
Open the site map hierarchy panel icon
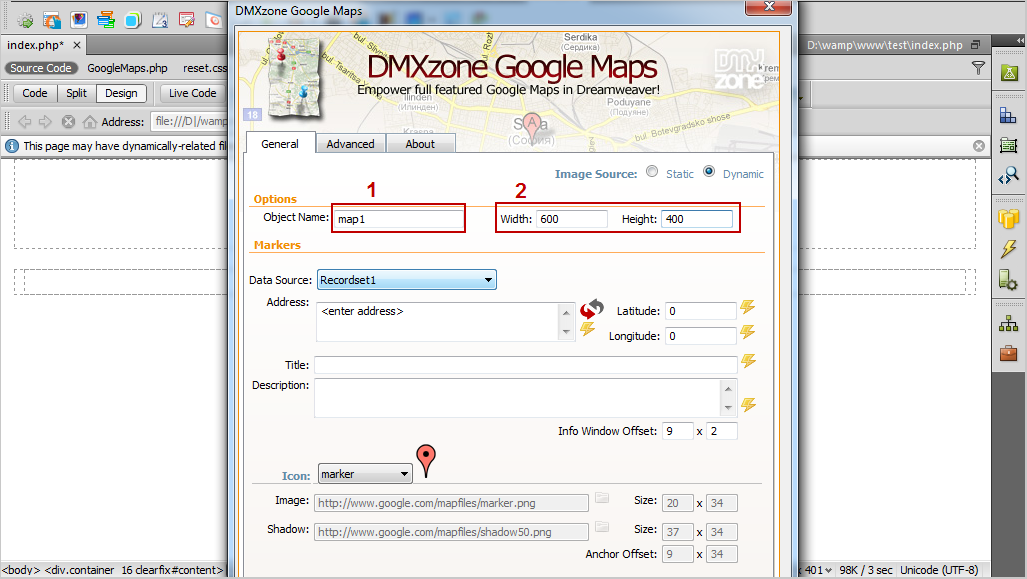[x=1009, y=324]
